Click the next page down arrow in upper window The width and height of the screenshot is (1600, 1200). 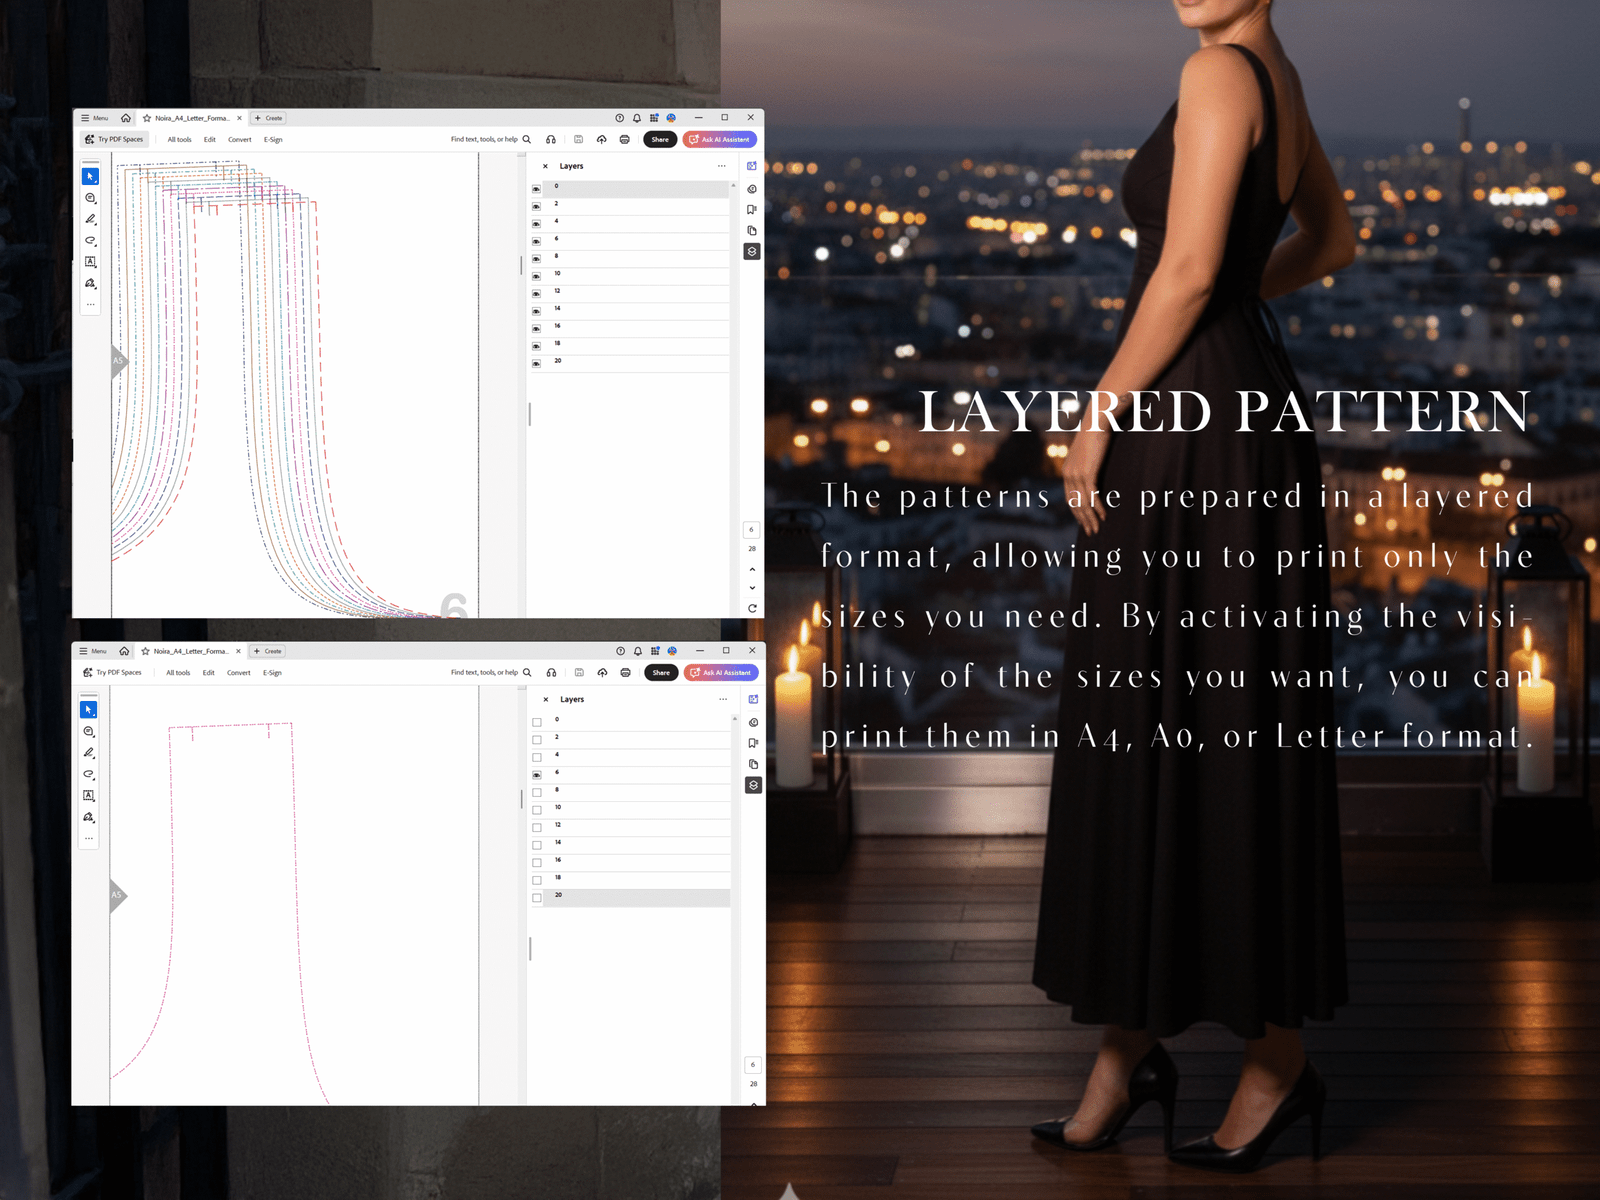pos(752,588)
